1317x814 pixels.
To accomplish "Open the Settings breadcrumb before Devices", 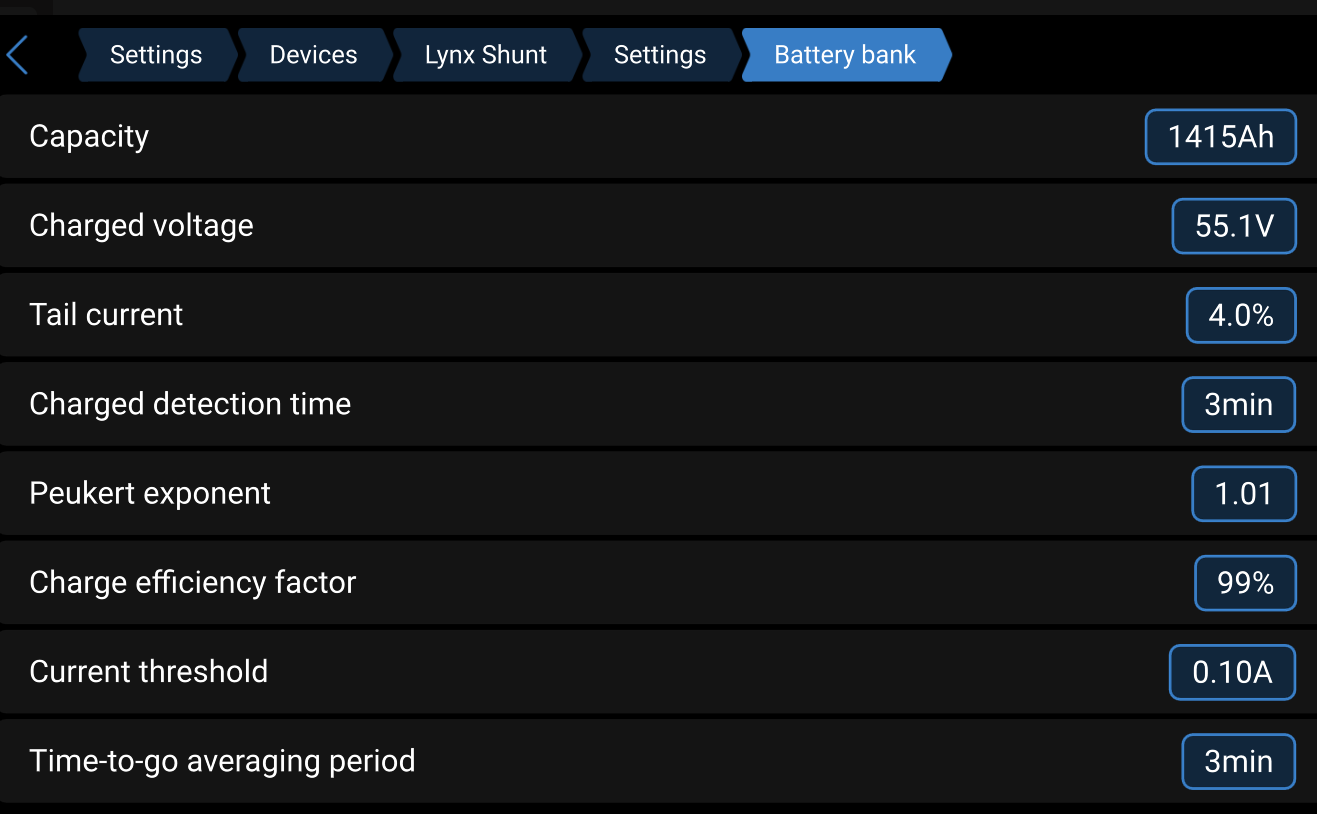I will coord(156,55).
